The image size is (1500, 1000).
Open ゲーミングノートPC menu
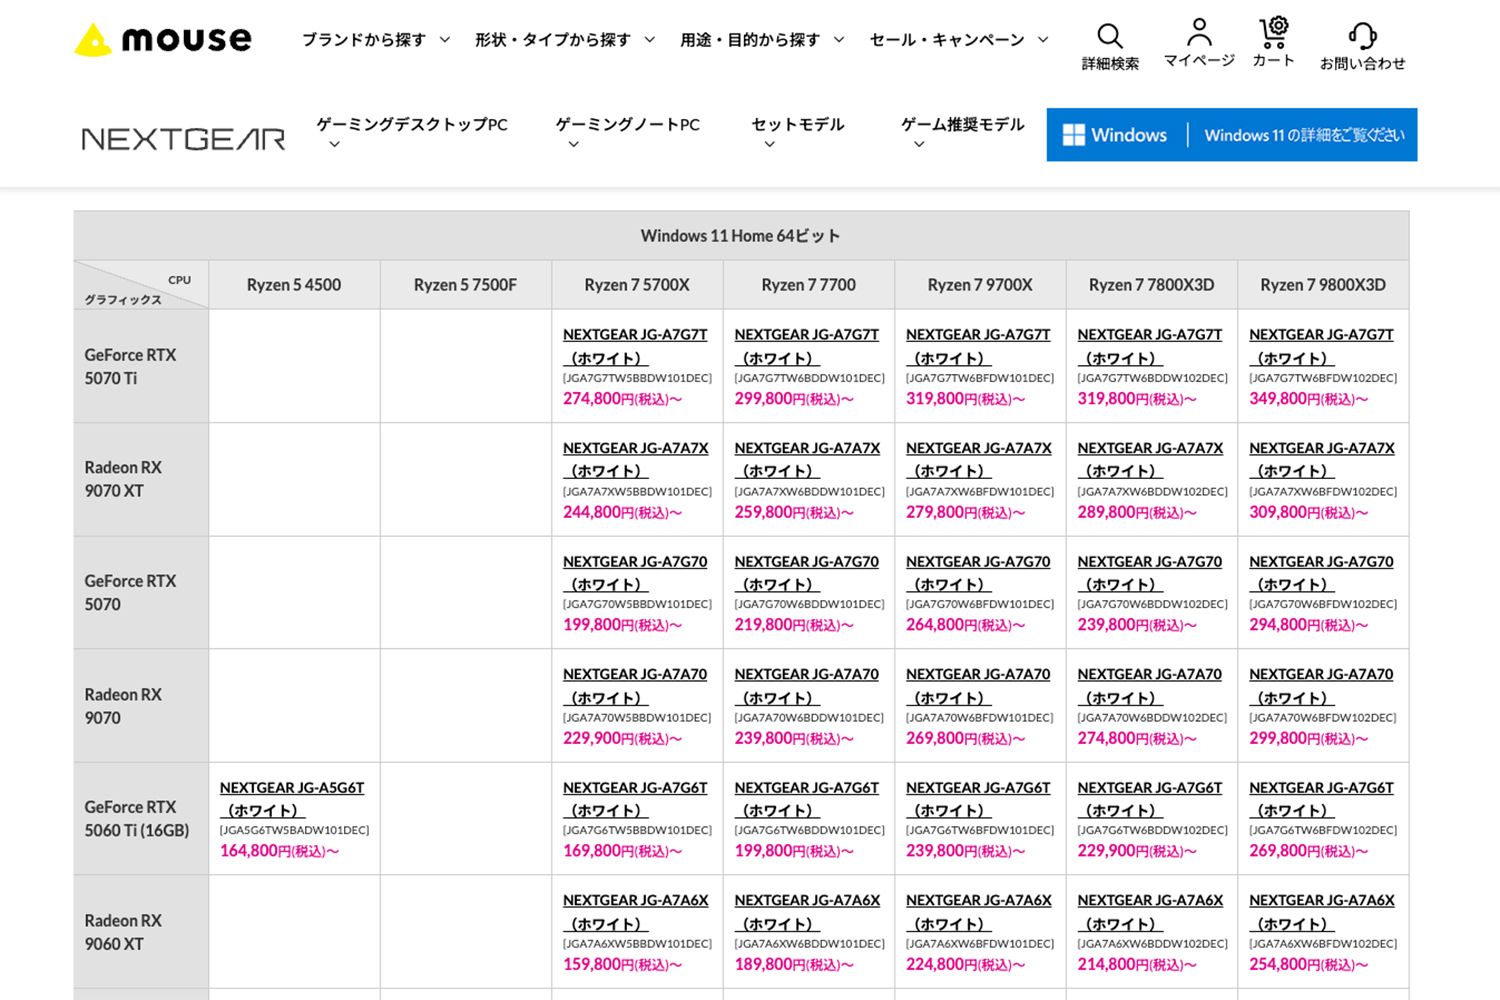[627, 125]
